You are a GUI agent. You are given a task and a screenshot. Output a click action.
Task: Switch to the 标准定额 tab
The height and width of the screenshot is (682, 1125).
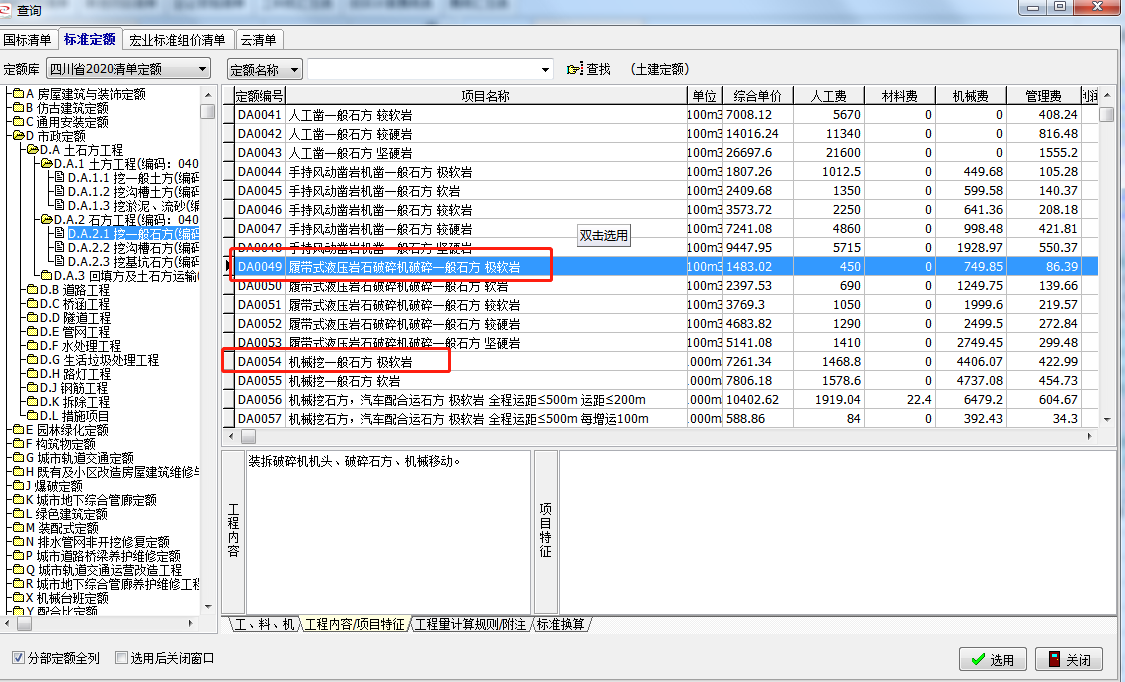tap(90, 39)
